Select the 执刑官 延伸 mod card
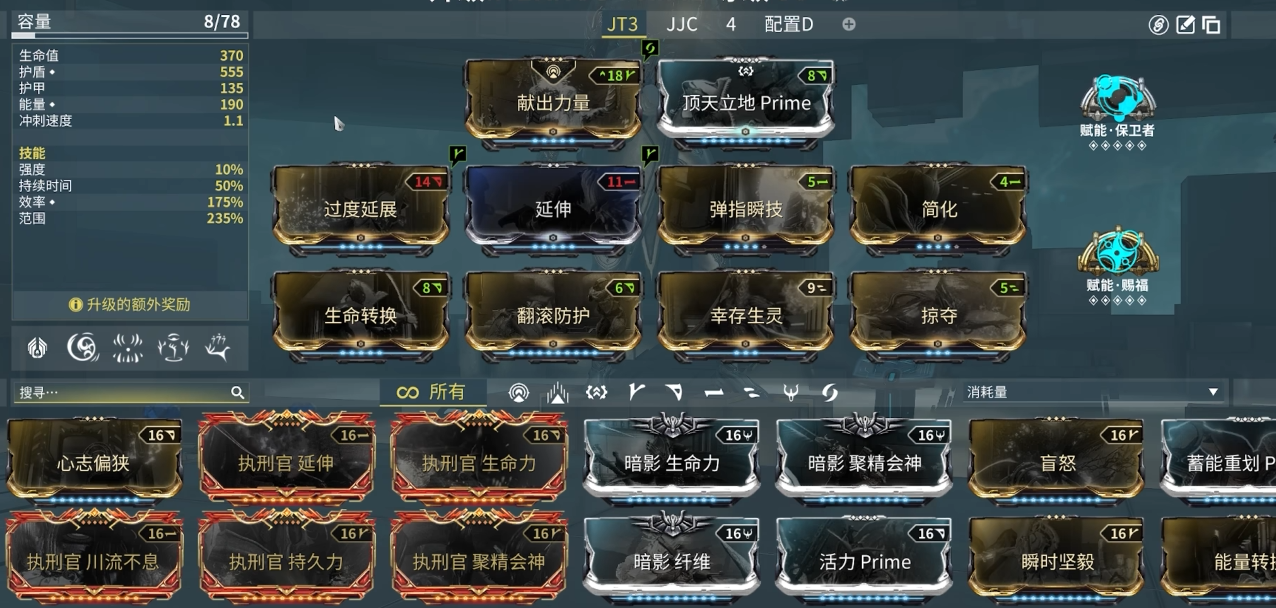The height and width of the screenshot is (608, 1276). (287, 458)
